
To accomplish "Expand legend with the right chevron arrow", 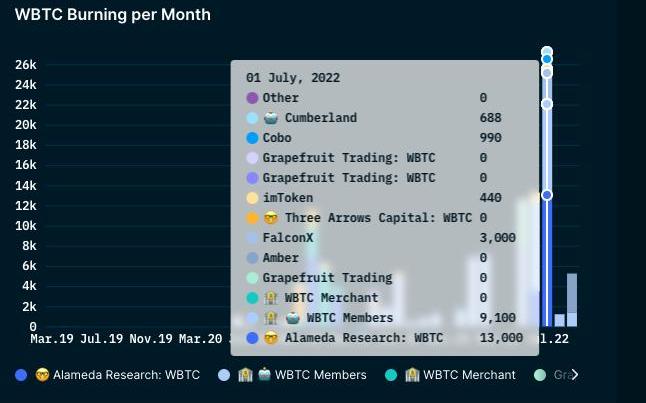I will click(574, 375).
